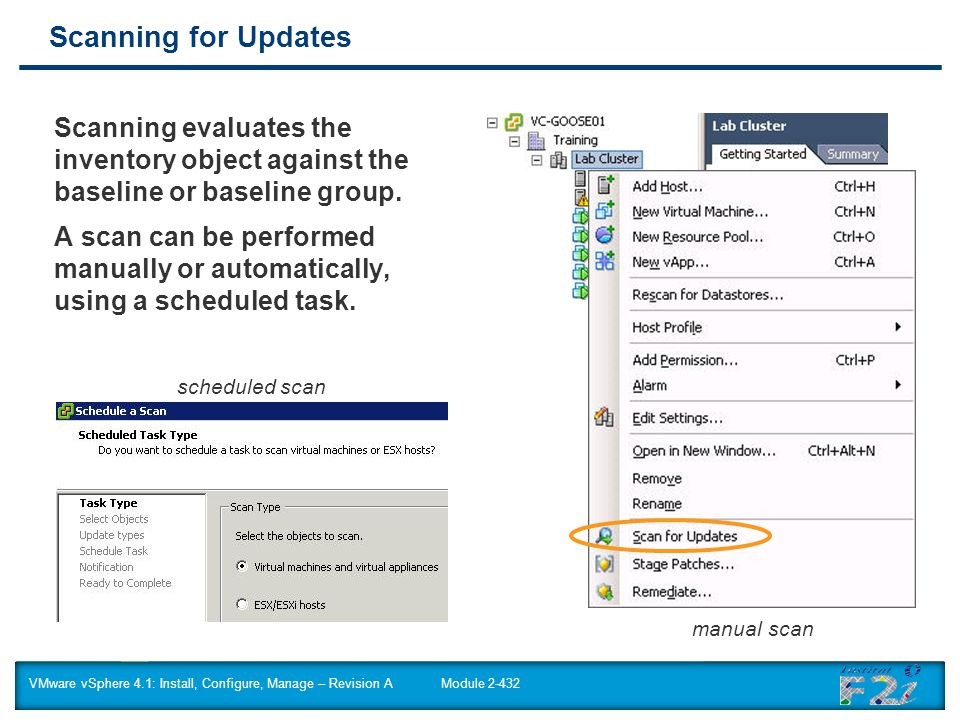The image size is (960, 720).
Task: Click the Ready to Complete wizard step
Action: [125, 583]
